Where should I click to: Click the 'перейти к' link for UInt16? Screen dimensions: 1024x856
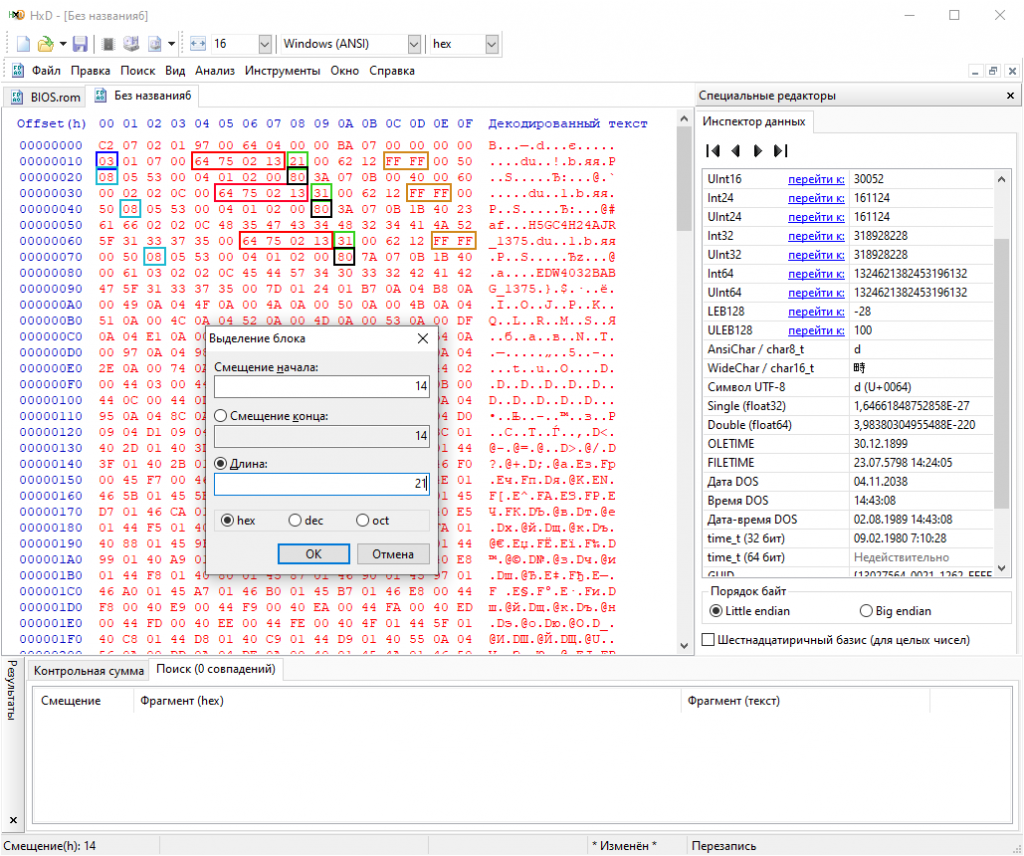(816, 179)
